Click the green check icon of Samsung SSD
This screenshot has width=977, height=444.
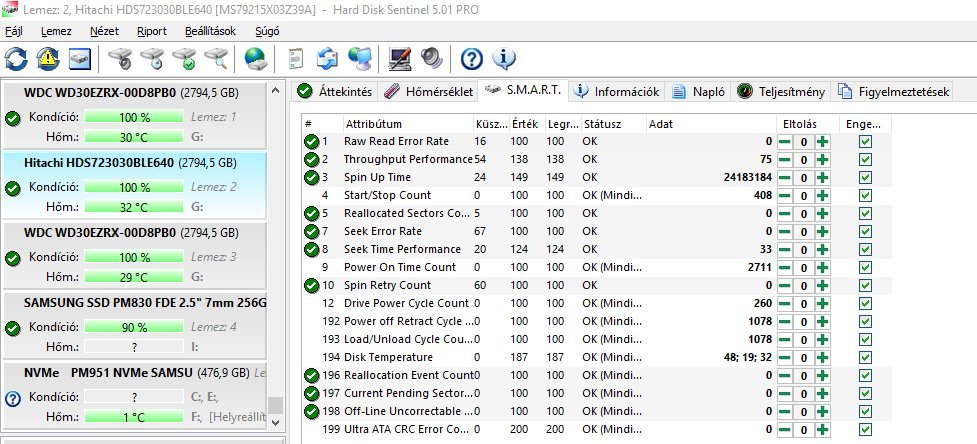point(12,328)
